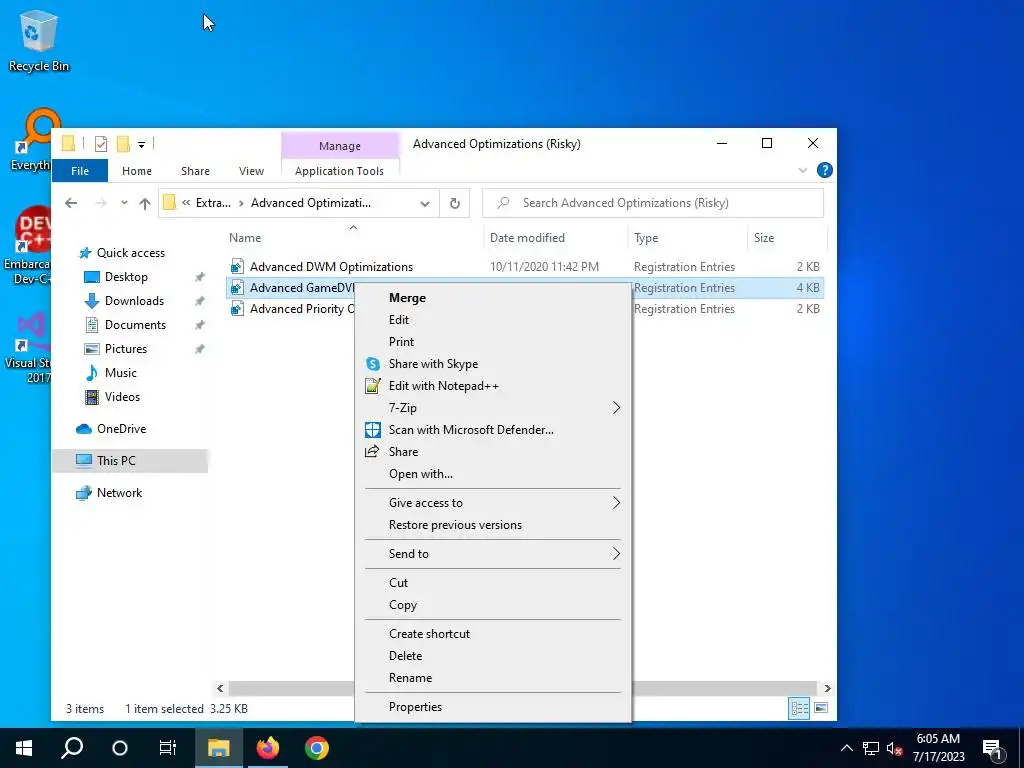Viewport: 1024px width, 768px height.
Task: Click the muted volume tray icon
Action: (x=894, y=748)
